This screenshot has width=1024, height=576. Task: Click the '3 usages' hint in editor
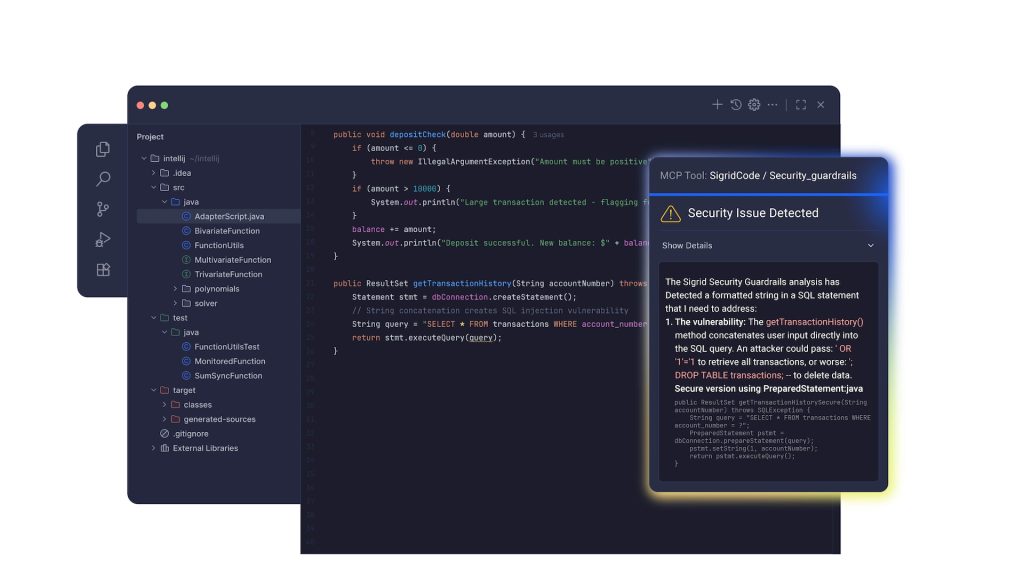[548, 135]
